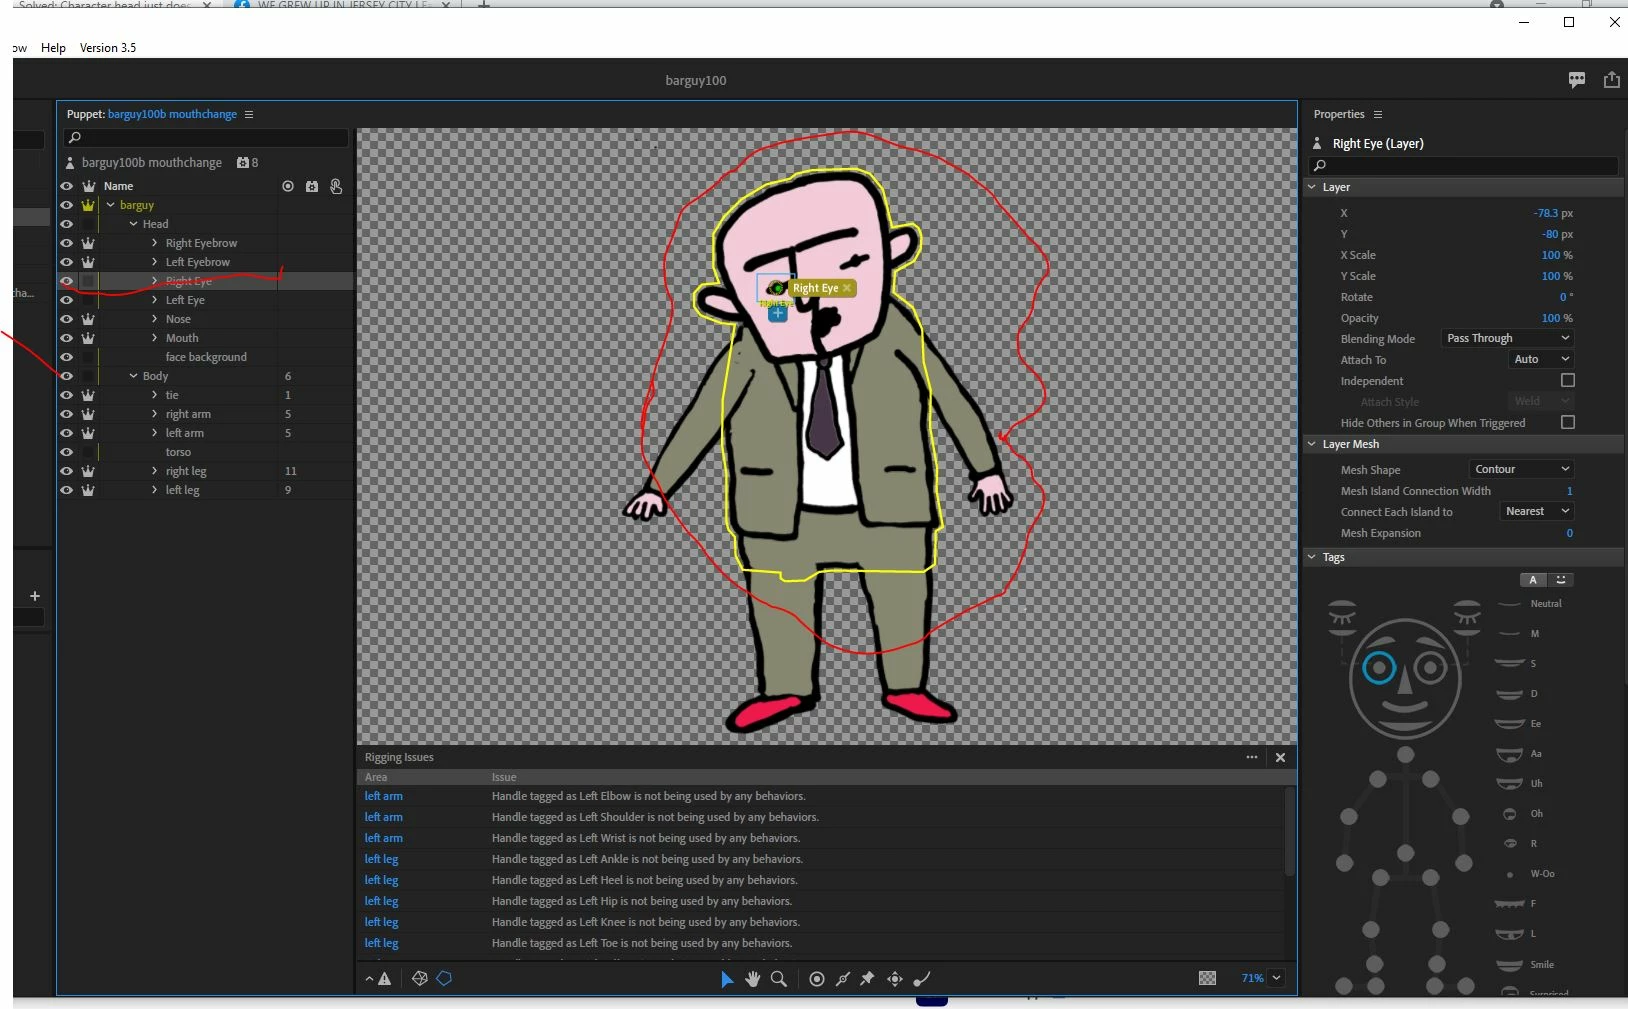Click the crown icon beside Mouth layer
The width and height of the screenshot is (1628, 1009).
[88, 338]
